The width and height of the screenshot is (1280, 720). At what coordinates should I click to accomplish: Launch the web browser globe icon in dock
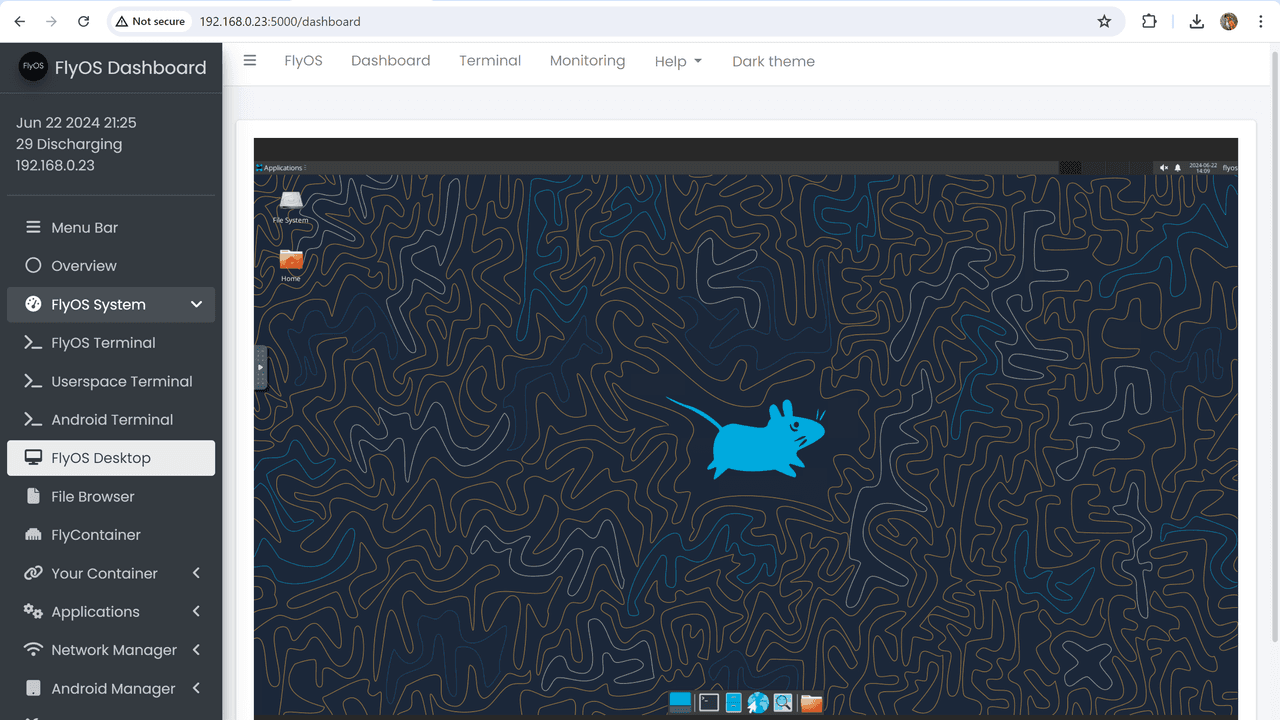[x=758, y=703]
